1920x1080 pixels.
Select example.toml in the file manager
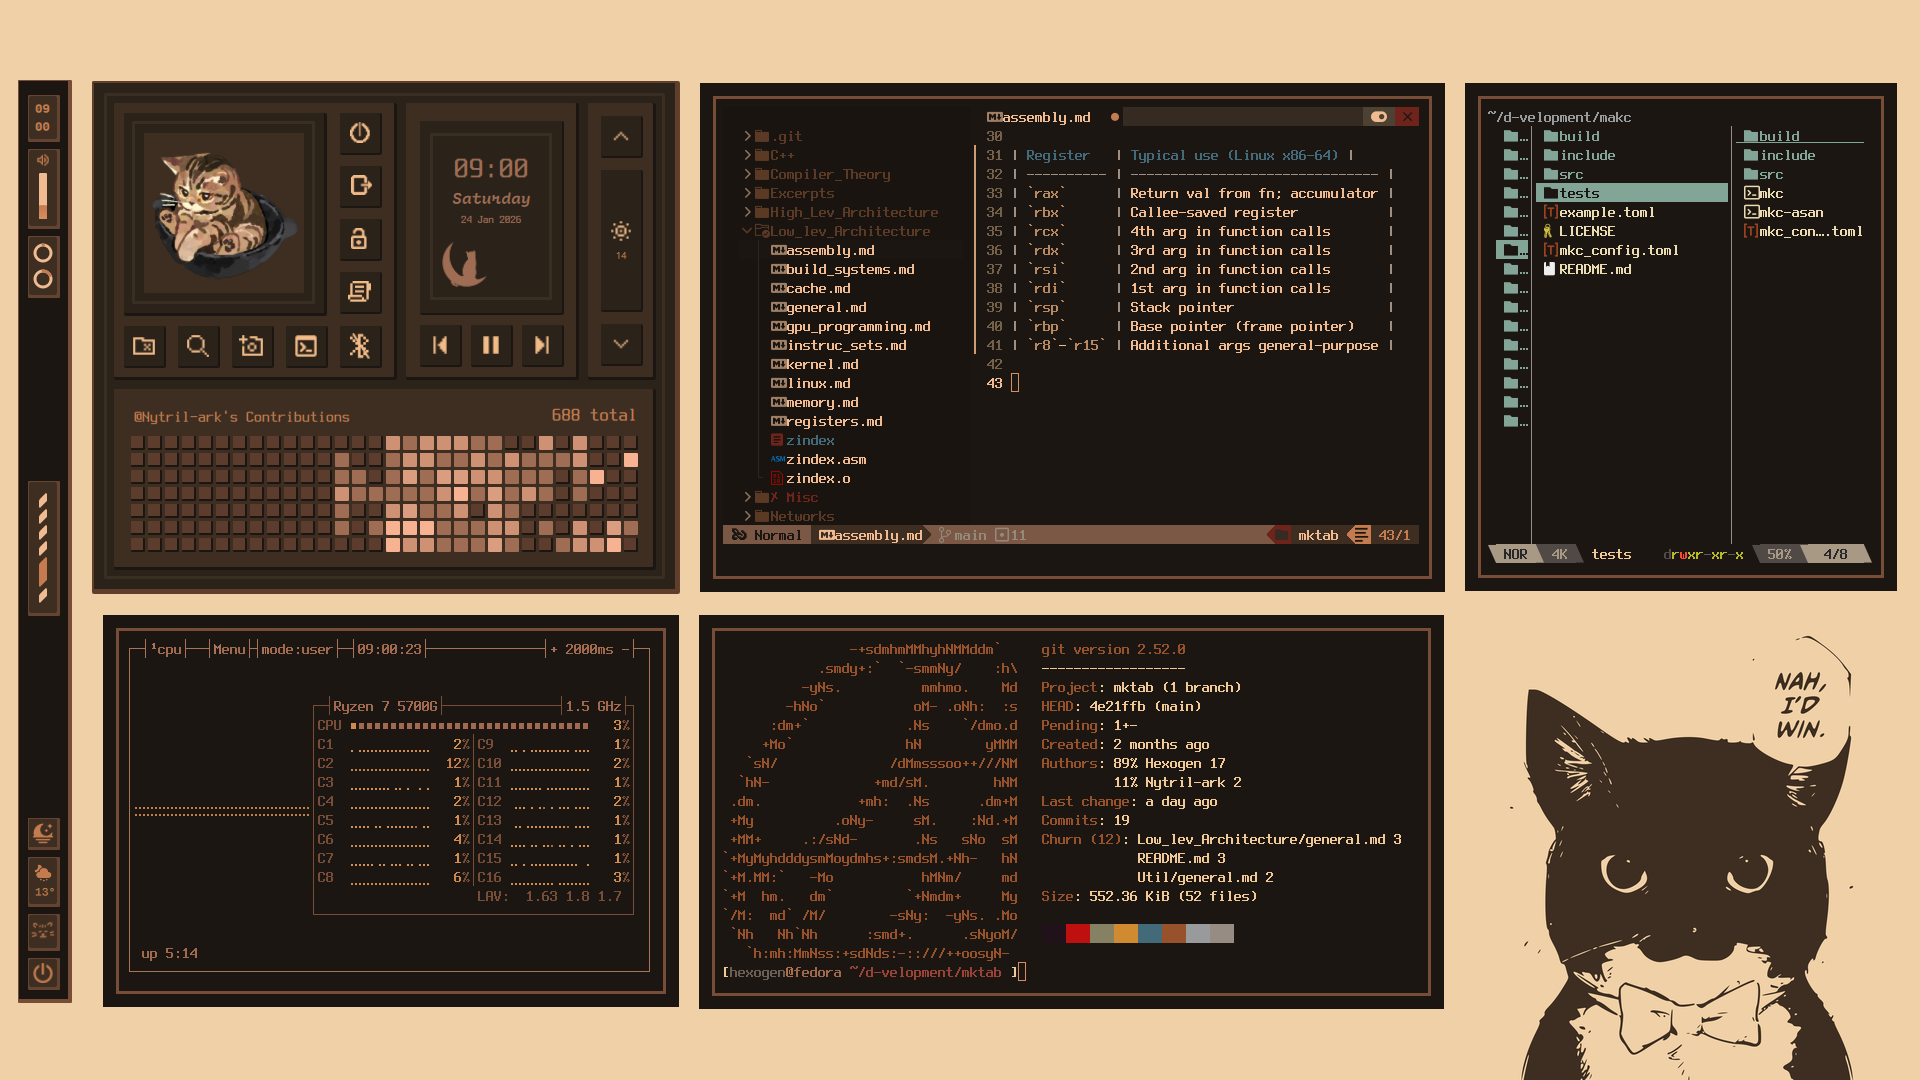coord(1599,212)
